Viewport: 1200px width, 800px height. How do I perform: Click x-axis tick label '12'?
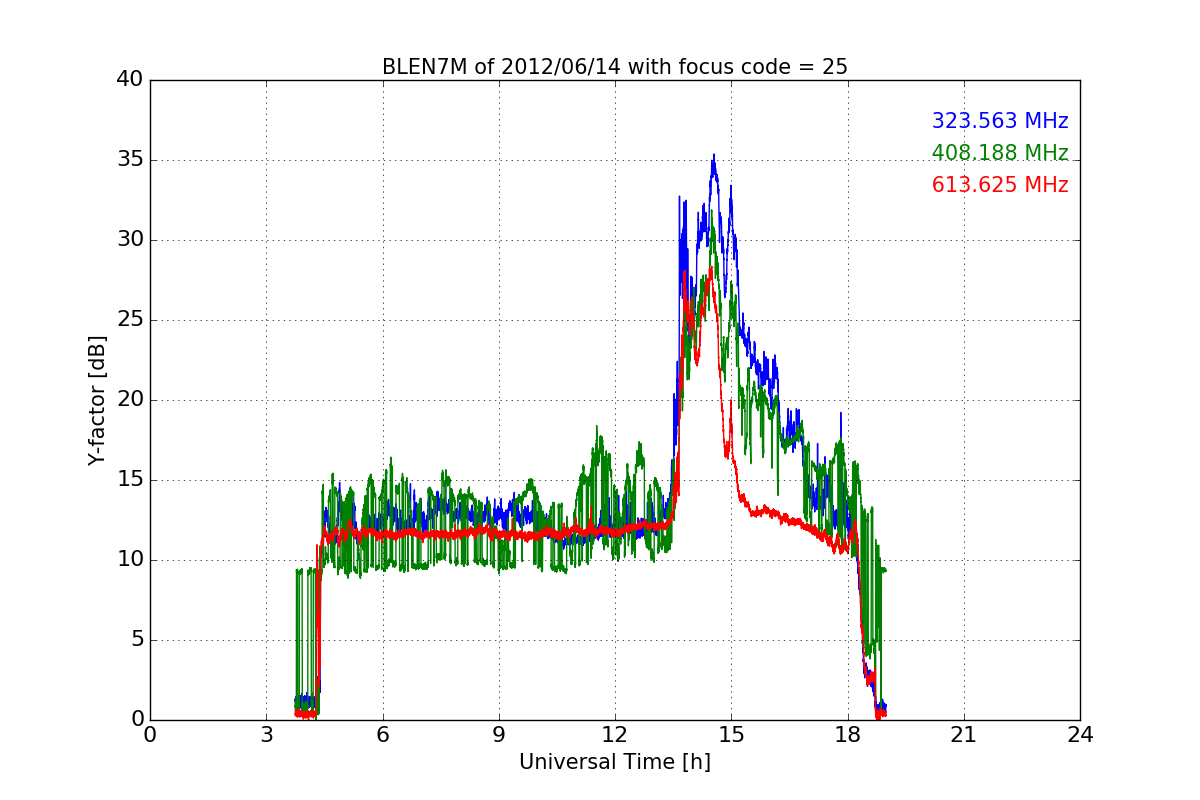pyautogui.click(x=615, y=734)
